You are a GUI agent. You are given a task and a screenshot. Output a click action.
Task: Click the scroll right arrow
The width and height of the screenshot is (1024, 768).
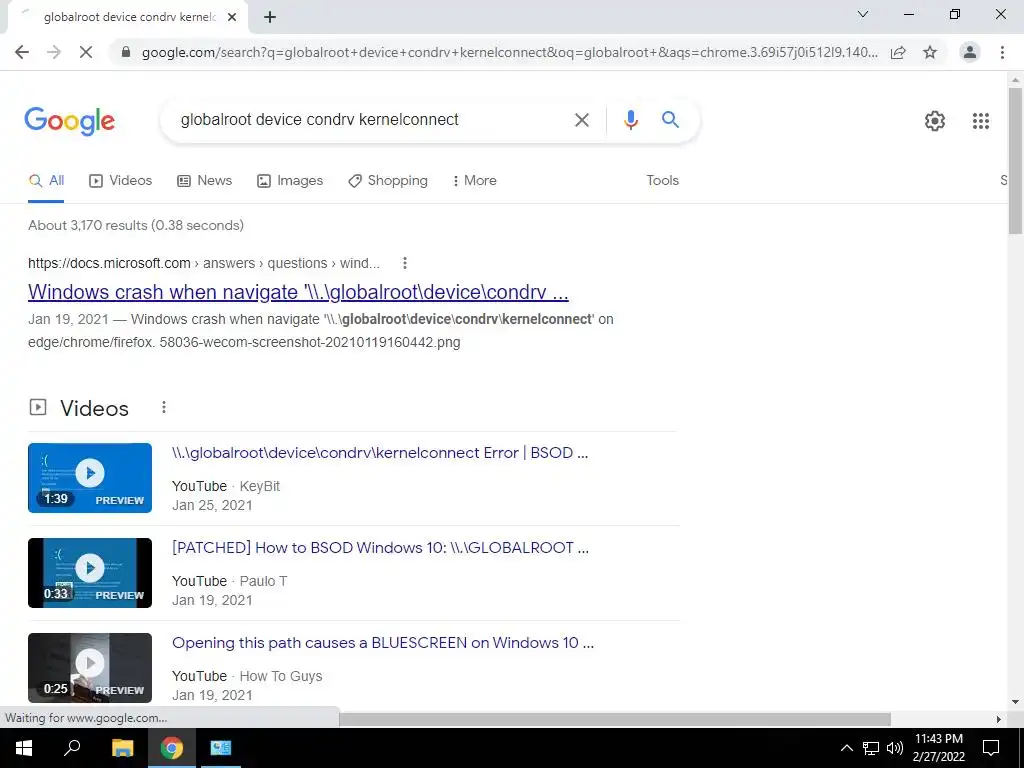tap(999, 719)
